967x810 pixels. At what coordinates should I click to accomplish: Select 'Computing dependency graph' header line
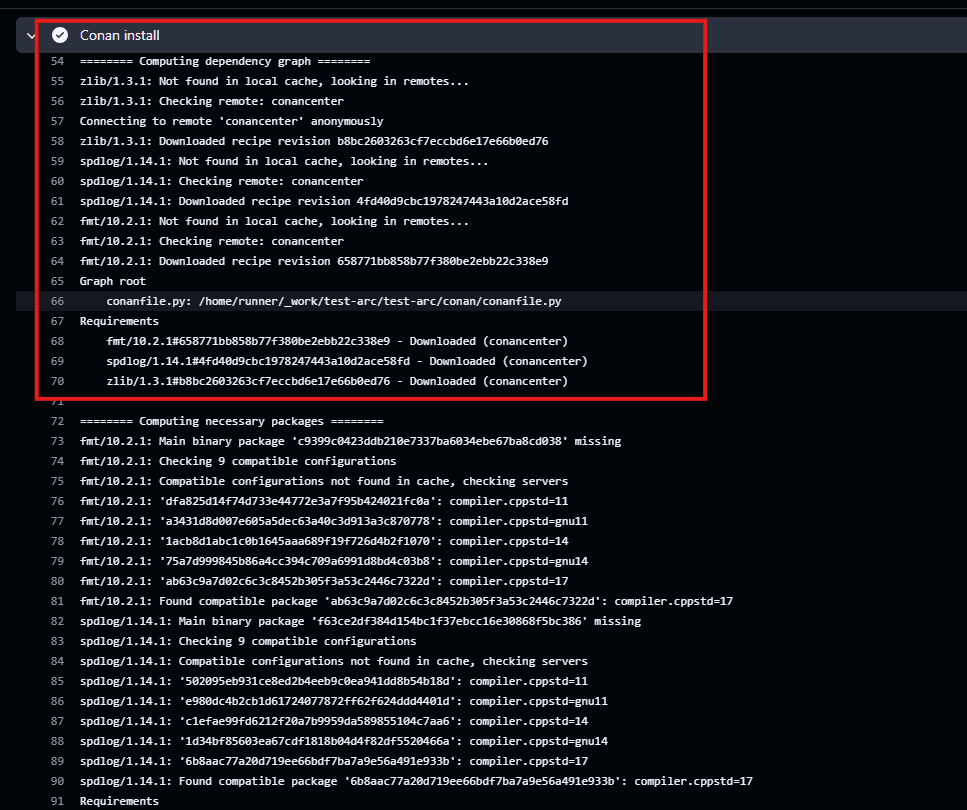click(225, 61)
